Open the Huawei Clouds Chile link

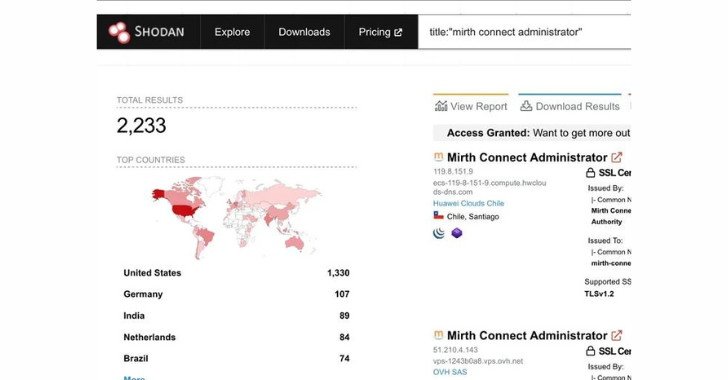(468, 203)
